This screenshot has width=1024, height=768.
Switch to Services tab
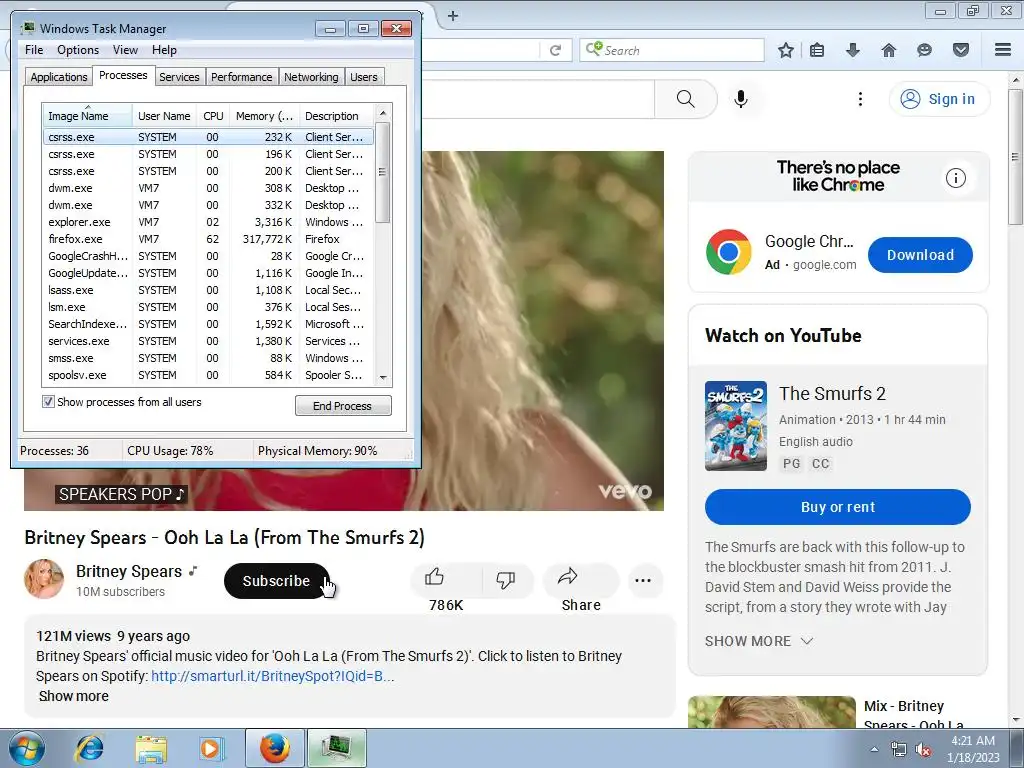pyautogui.click(x=179, y=77)
